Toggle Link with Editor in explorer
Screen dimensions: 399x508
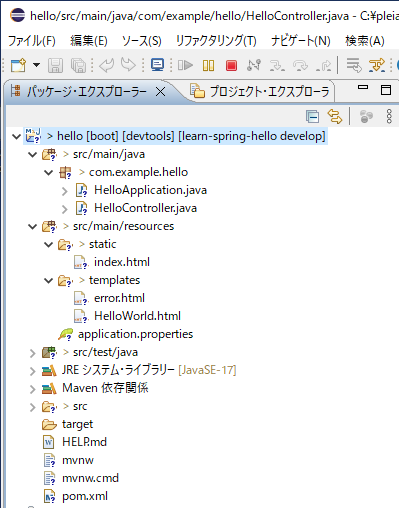pos(335,117)
